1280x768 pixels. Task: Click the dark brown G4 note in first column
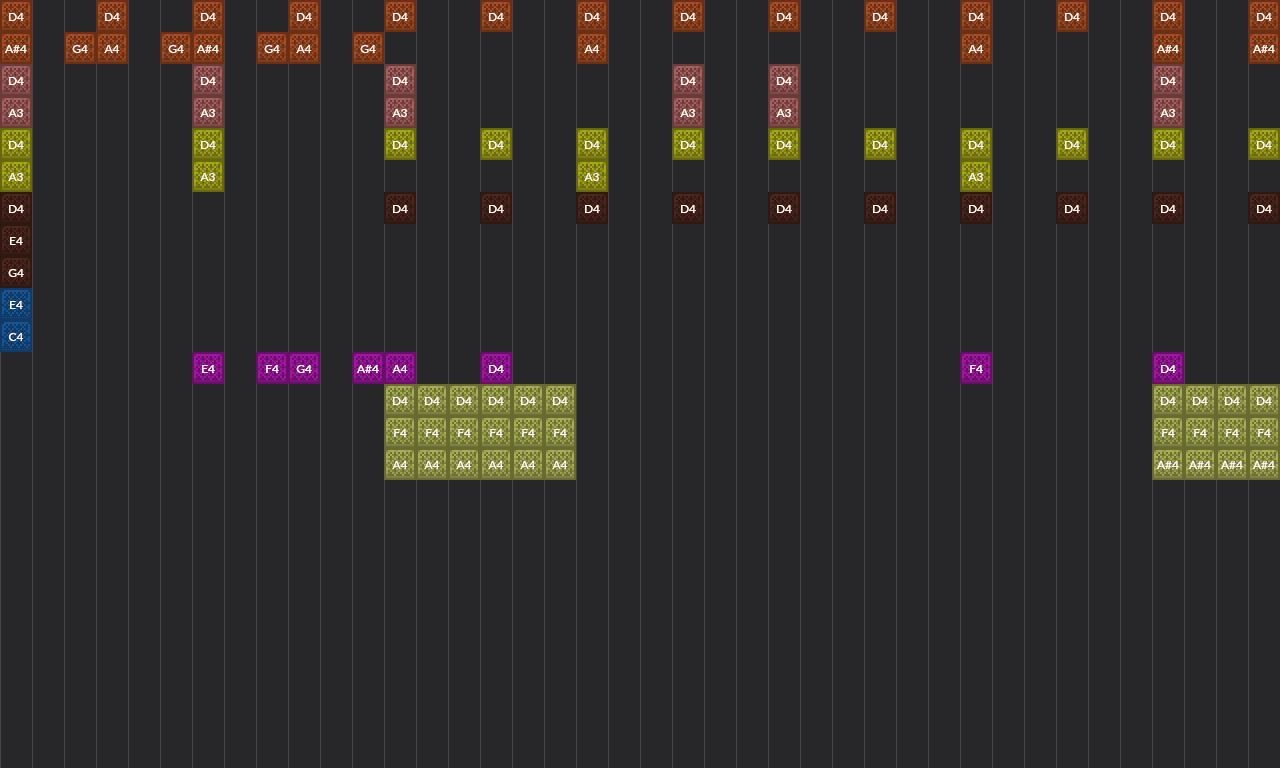pos(16,272)
